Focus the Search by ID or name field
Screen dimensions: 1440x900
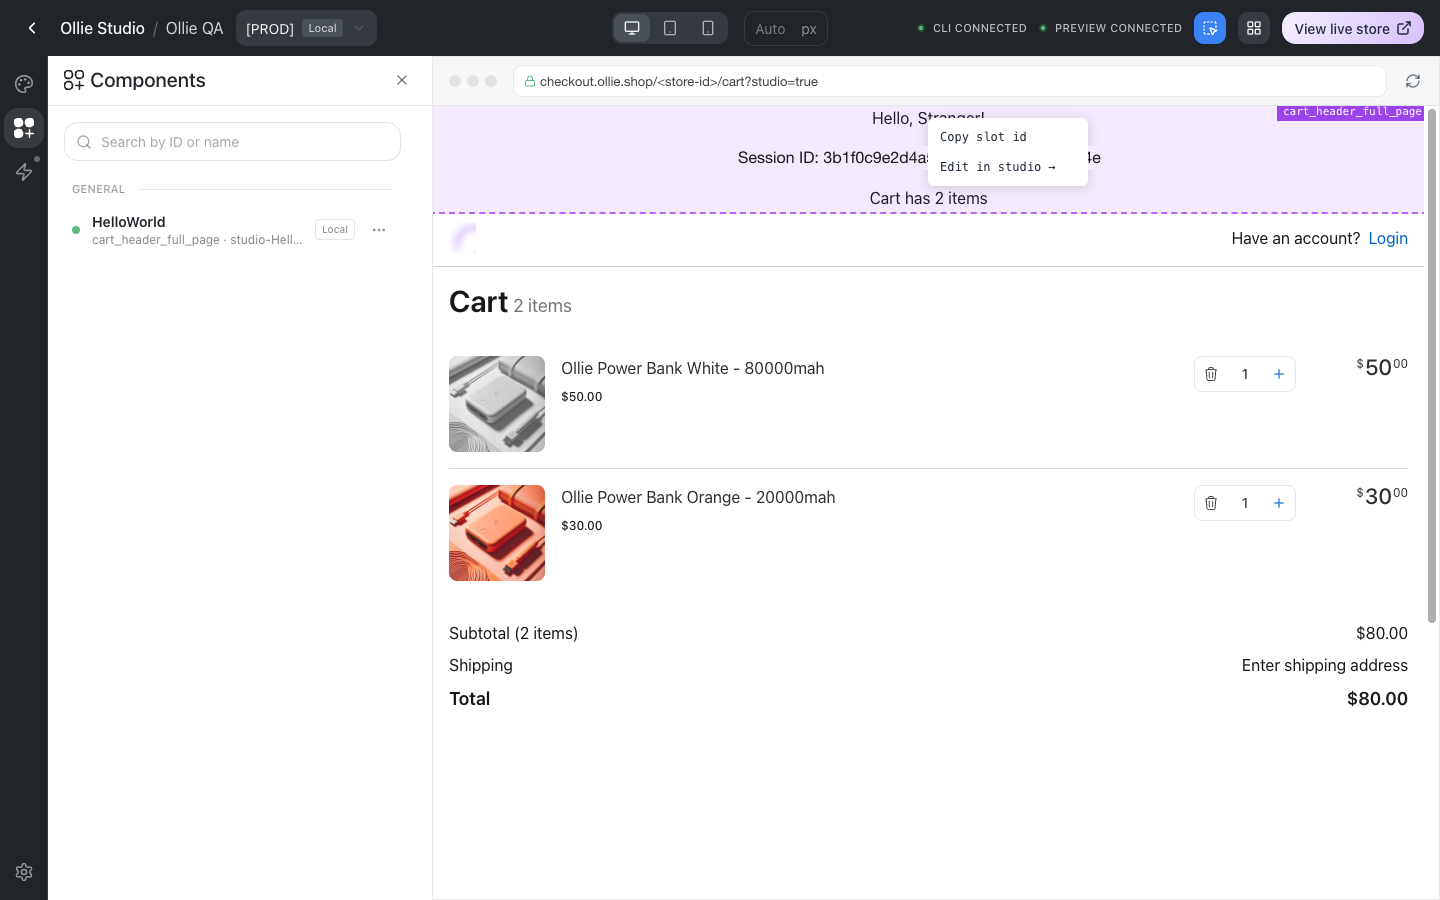(x=232, y=142)
